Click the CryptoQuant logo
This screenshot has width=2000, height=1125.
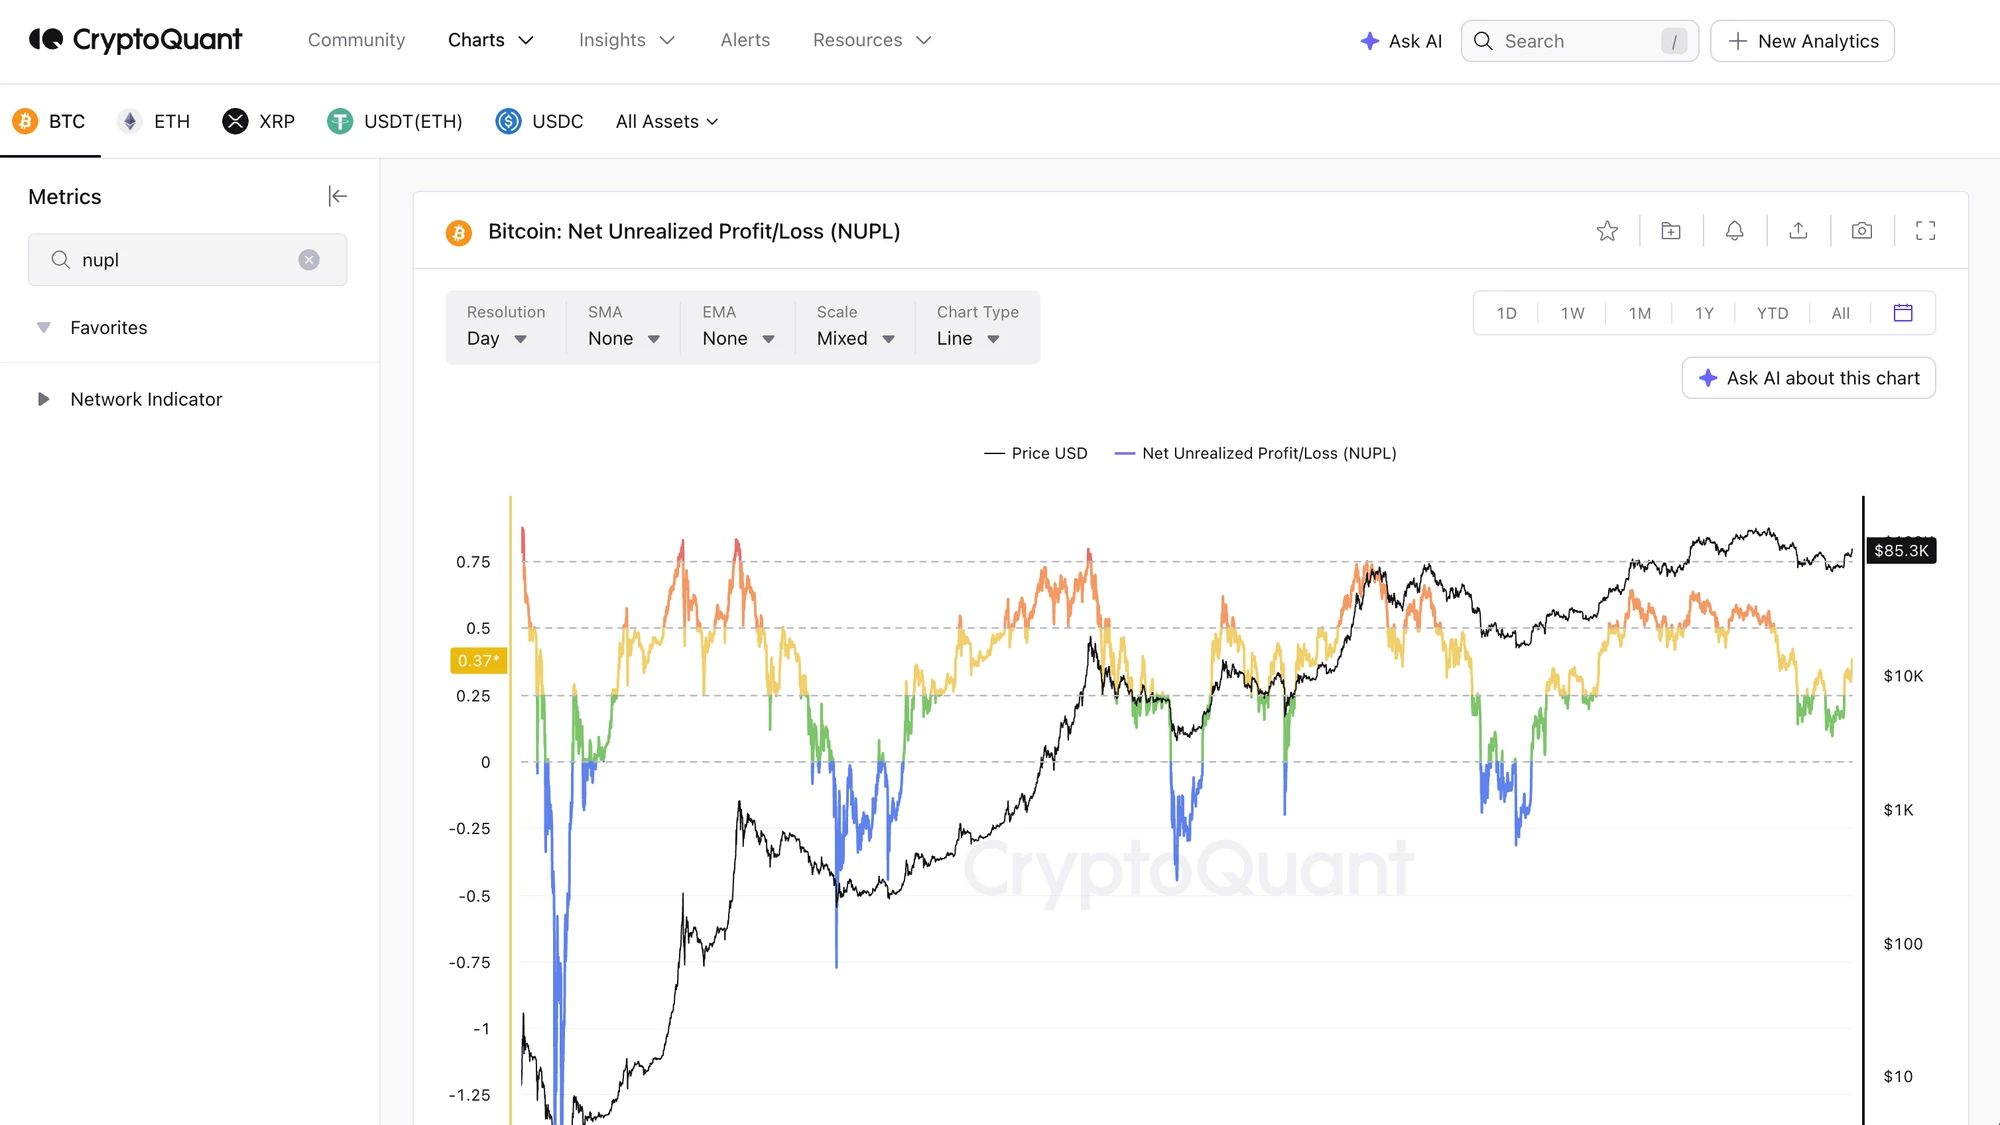[x=136, y=40]
